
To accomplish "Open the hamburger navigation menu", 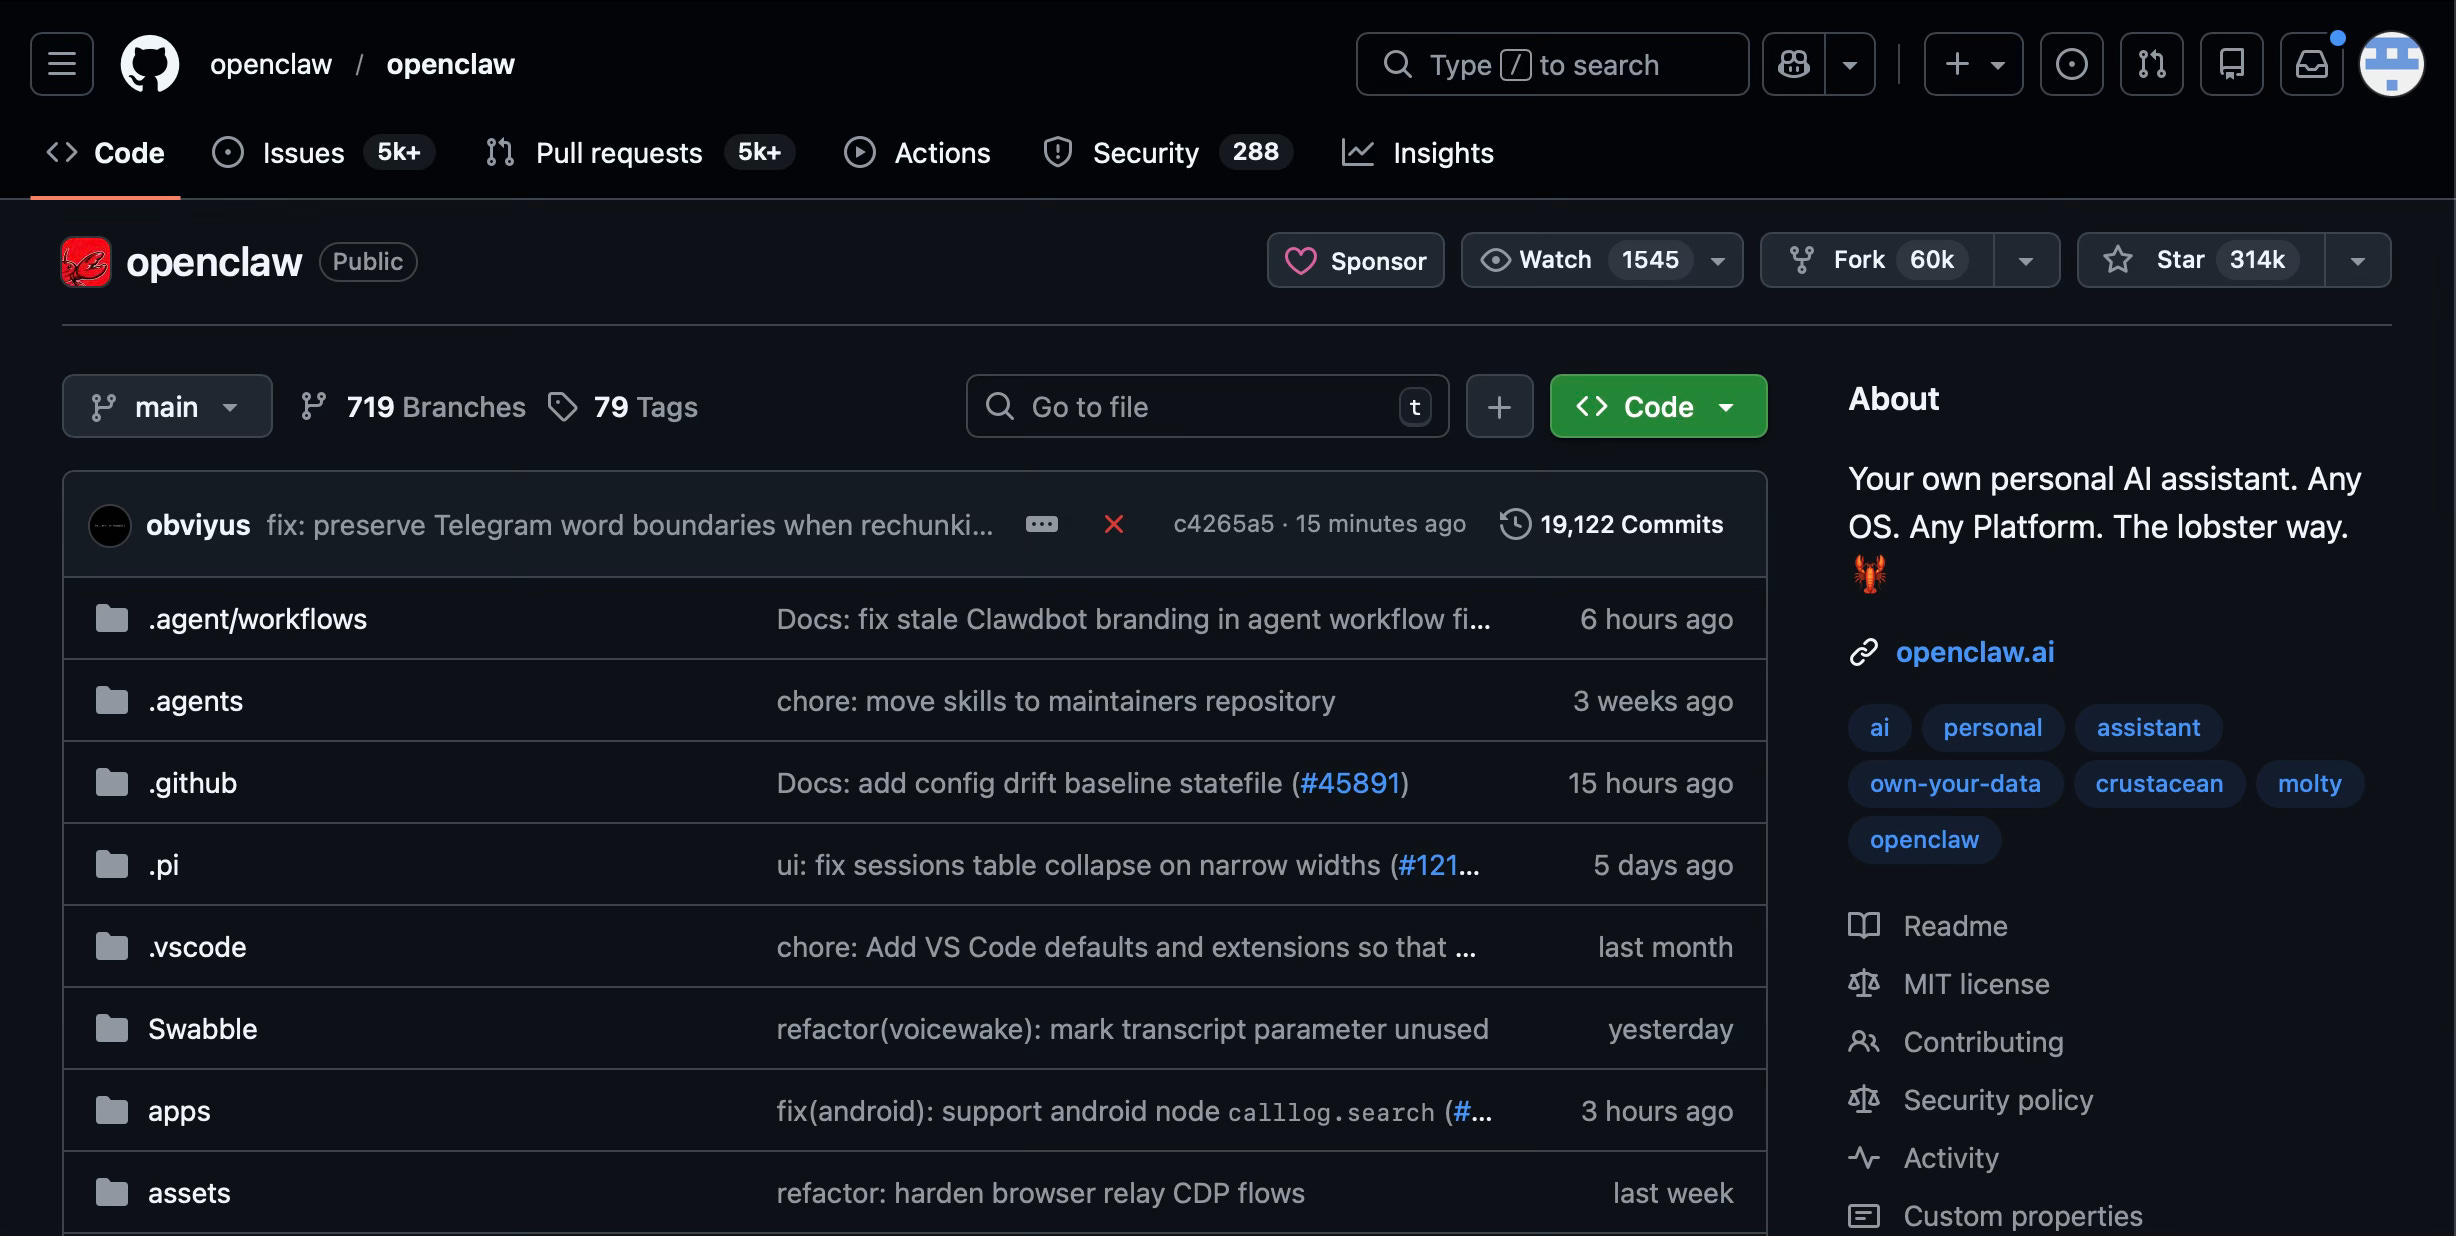I will (x=62, y=64).
